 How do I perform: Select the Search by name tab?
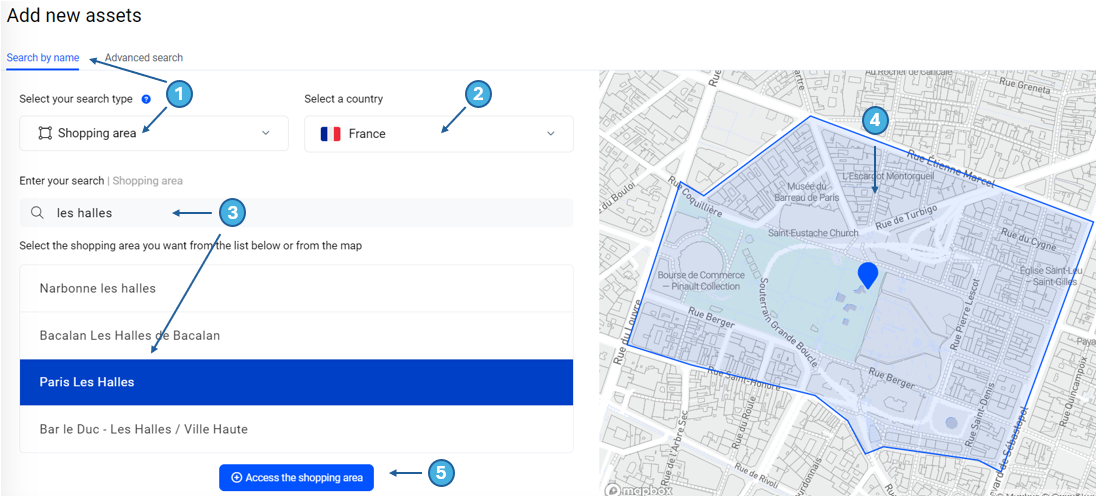coord(43,58)
